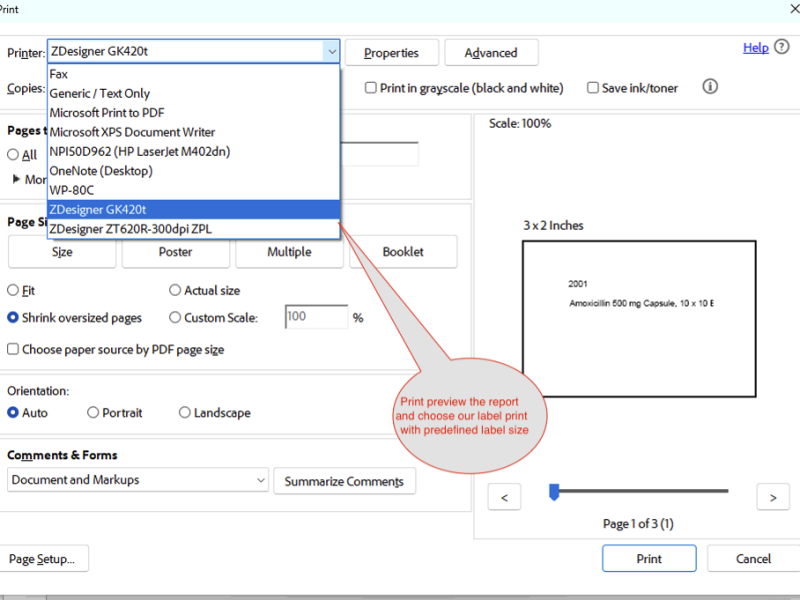The height and width of the screenshot is (600, 800).
Task: Switch to Size page sizing
Action: point(62,252)
